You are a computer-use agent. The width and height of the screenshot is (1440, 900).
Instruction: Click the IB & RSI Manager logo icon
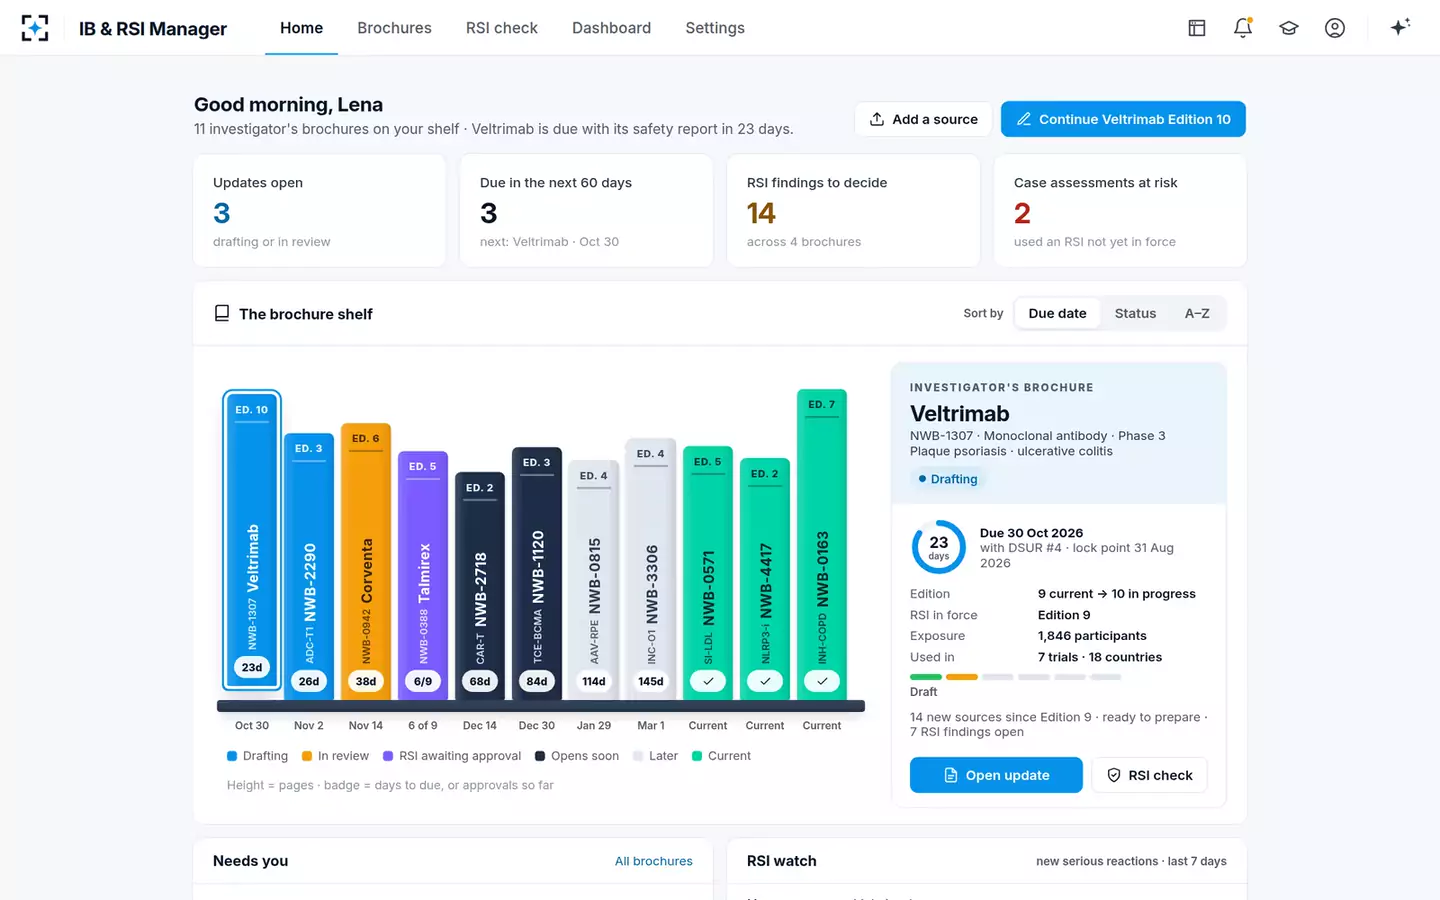35,28
